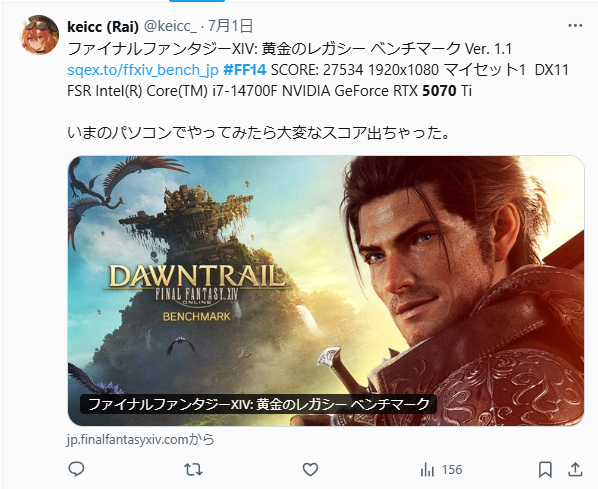Viewport: 598px width, 489px height.
Task: Click the Japanese comment text of the post
Action: tap(259, 133)
